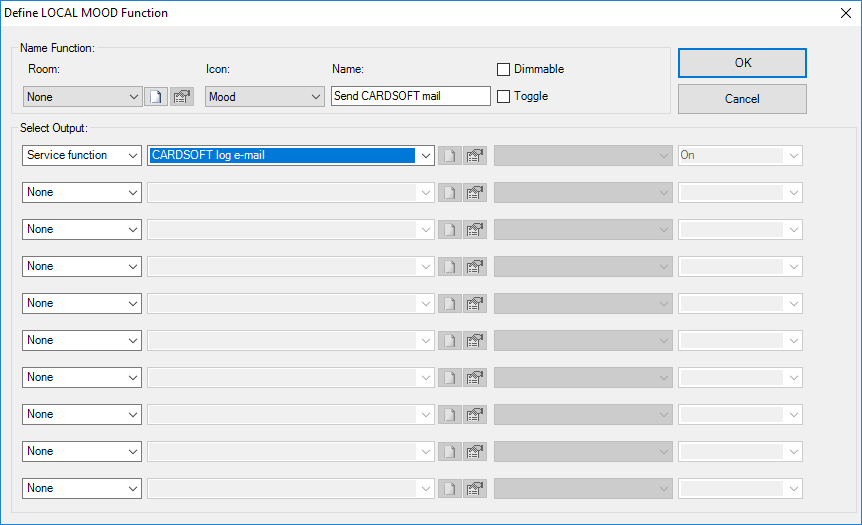
Task: Click the new room icon beside Room dropdown
Action: click(x=156, y=97)
